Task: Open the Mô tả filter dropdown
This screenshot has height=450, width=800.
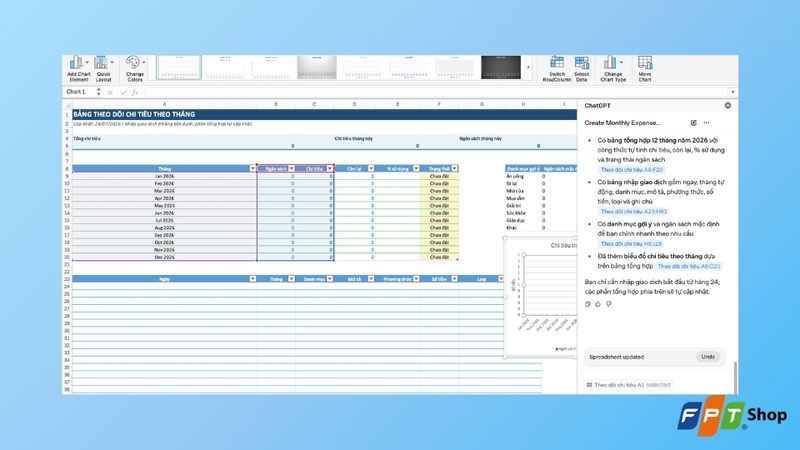Action: tap(371, 279)
